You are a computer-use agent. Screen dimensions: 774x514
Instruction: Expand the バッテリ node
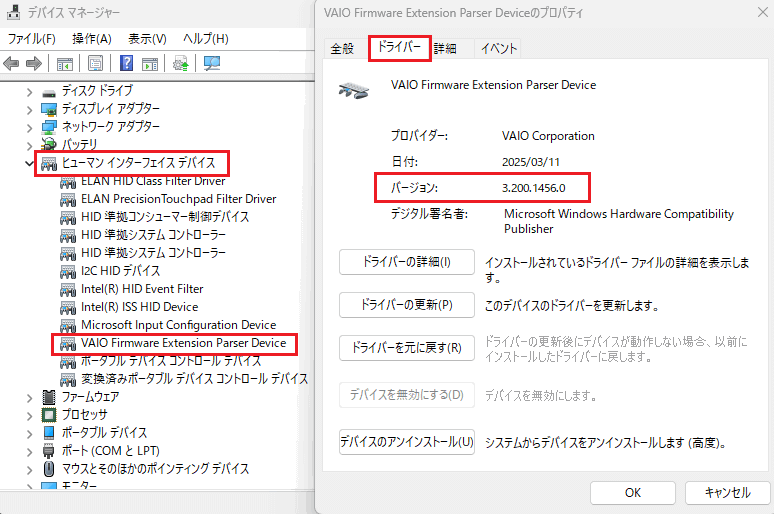click(29, 146)
